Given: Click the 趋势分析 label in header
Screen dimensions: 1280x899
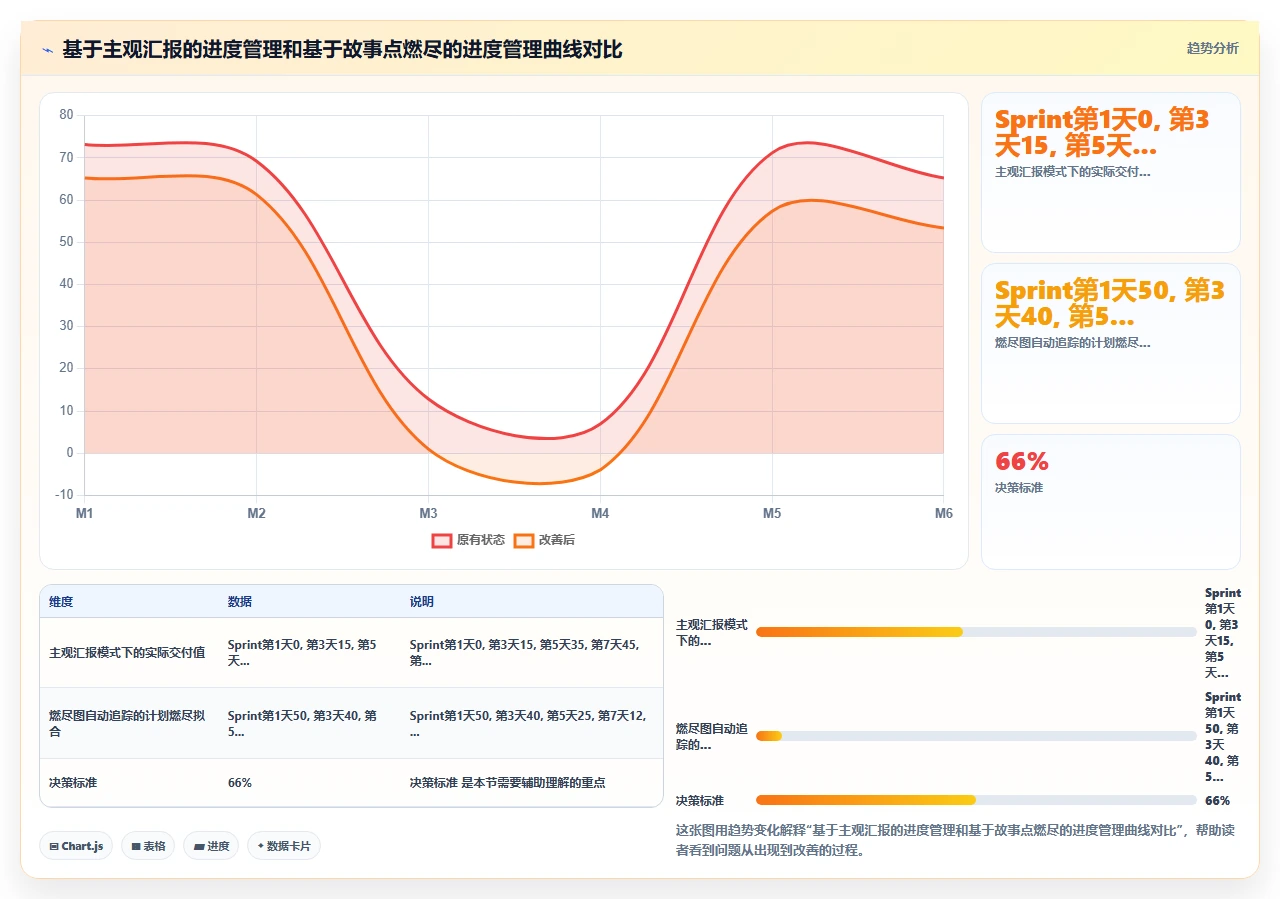Looking at the screenshot, I should point(1212,48).
